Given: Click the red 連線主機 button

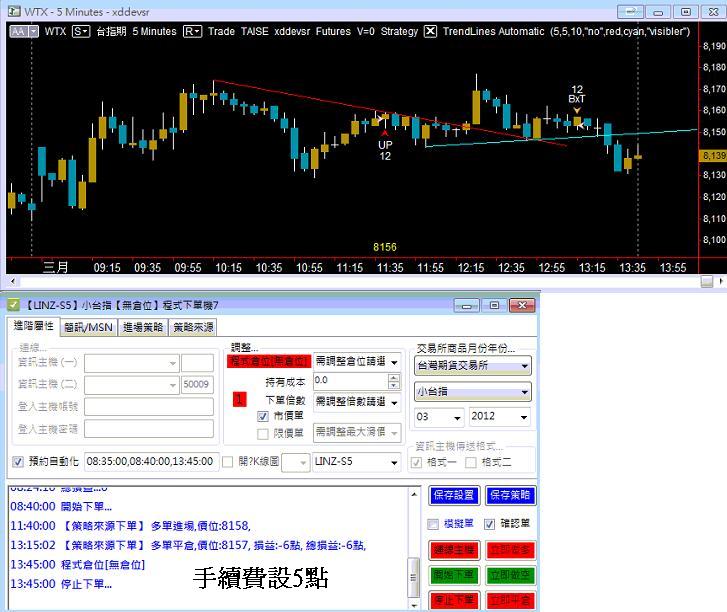Looking at the screenshot, I should (454, 550).
